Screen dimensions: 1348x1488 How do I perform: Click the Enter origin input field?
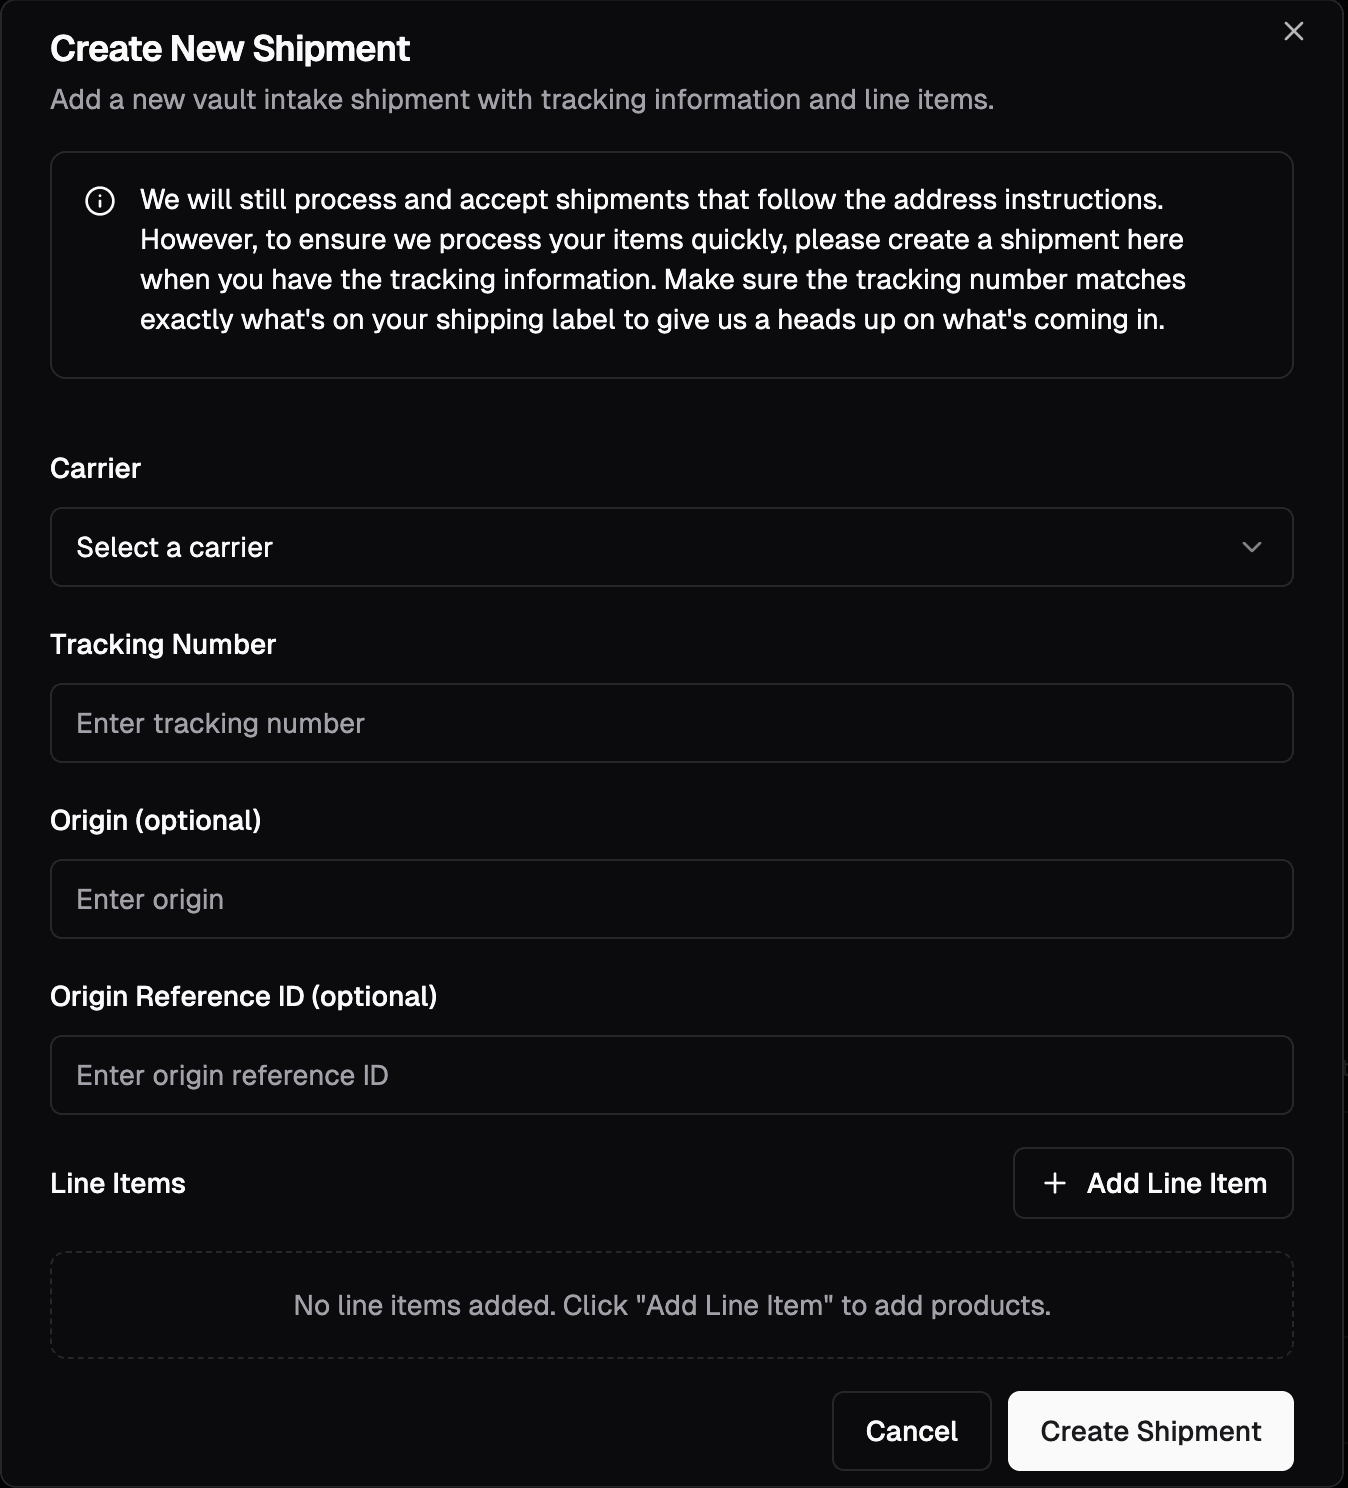671,899
